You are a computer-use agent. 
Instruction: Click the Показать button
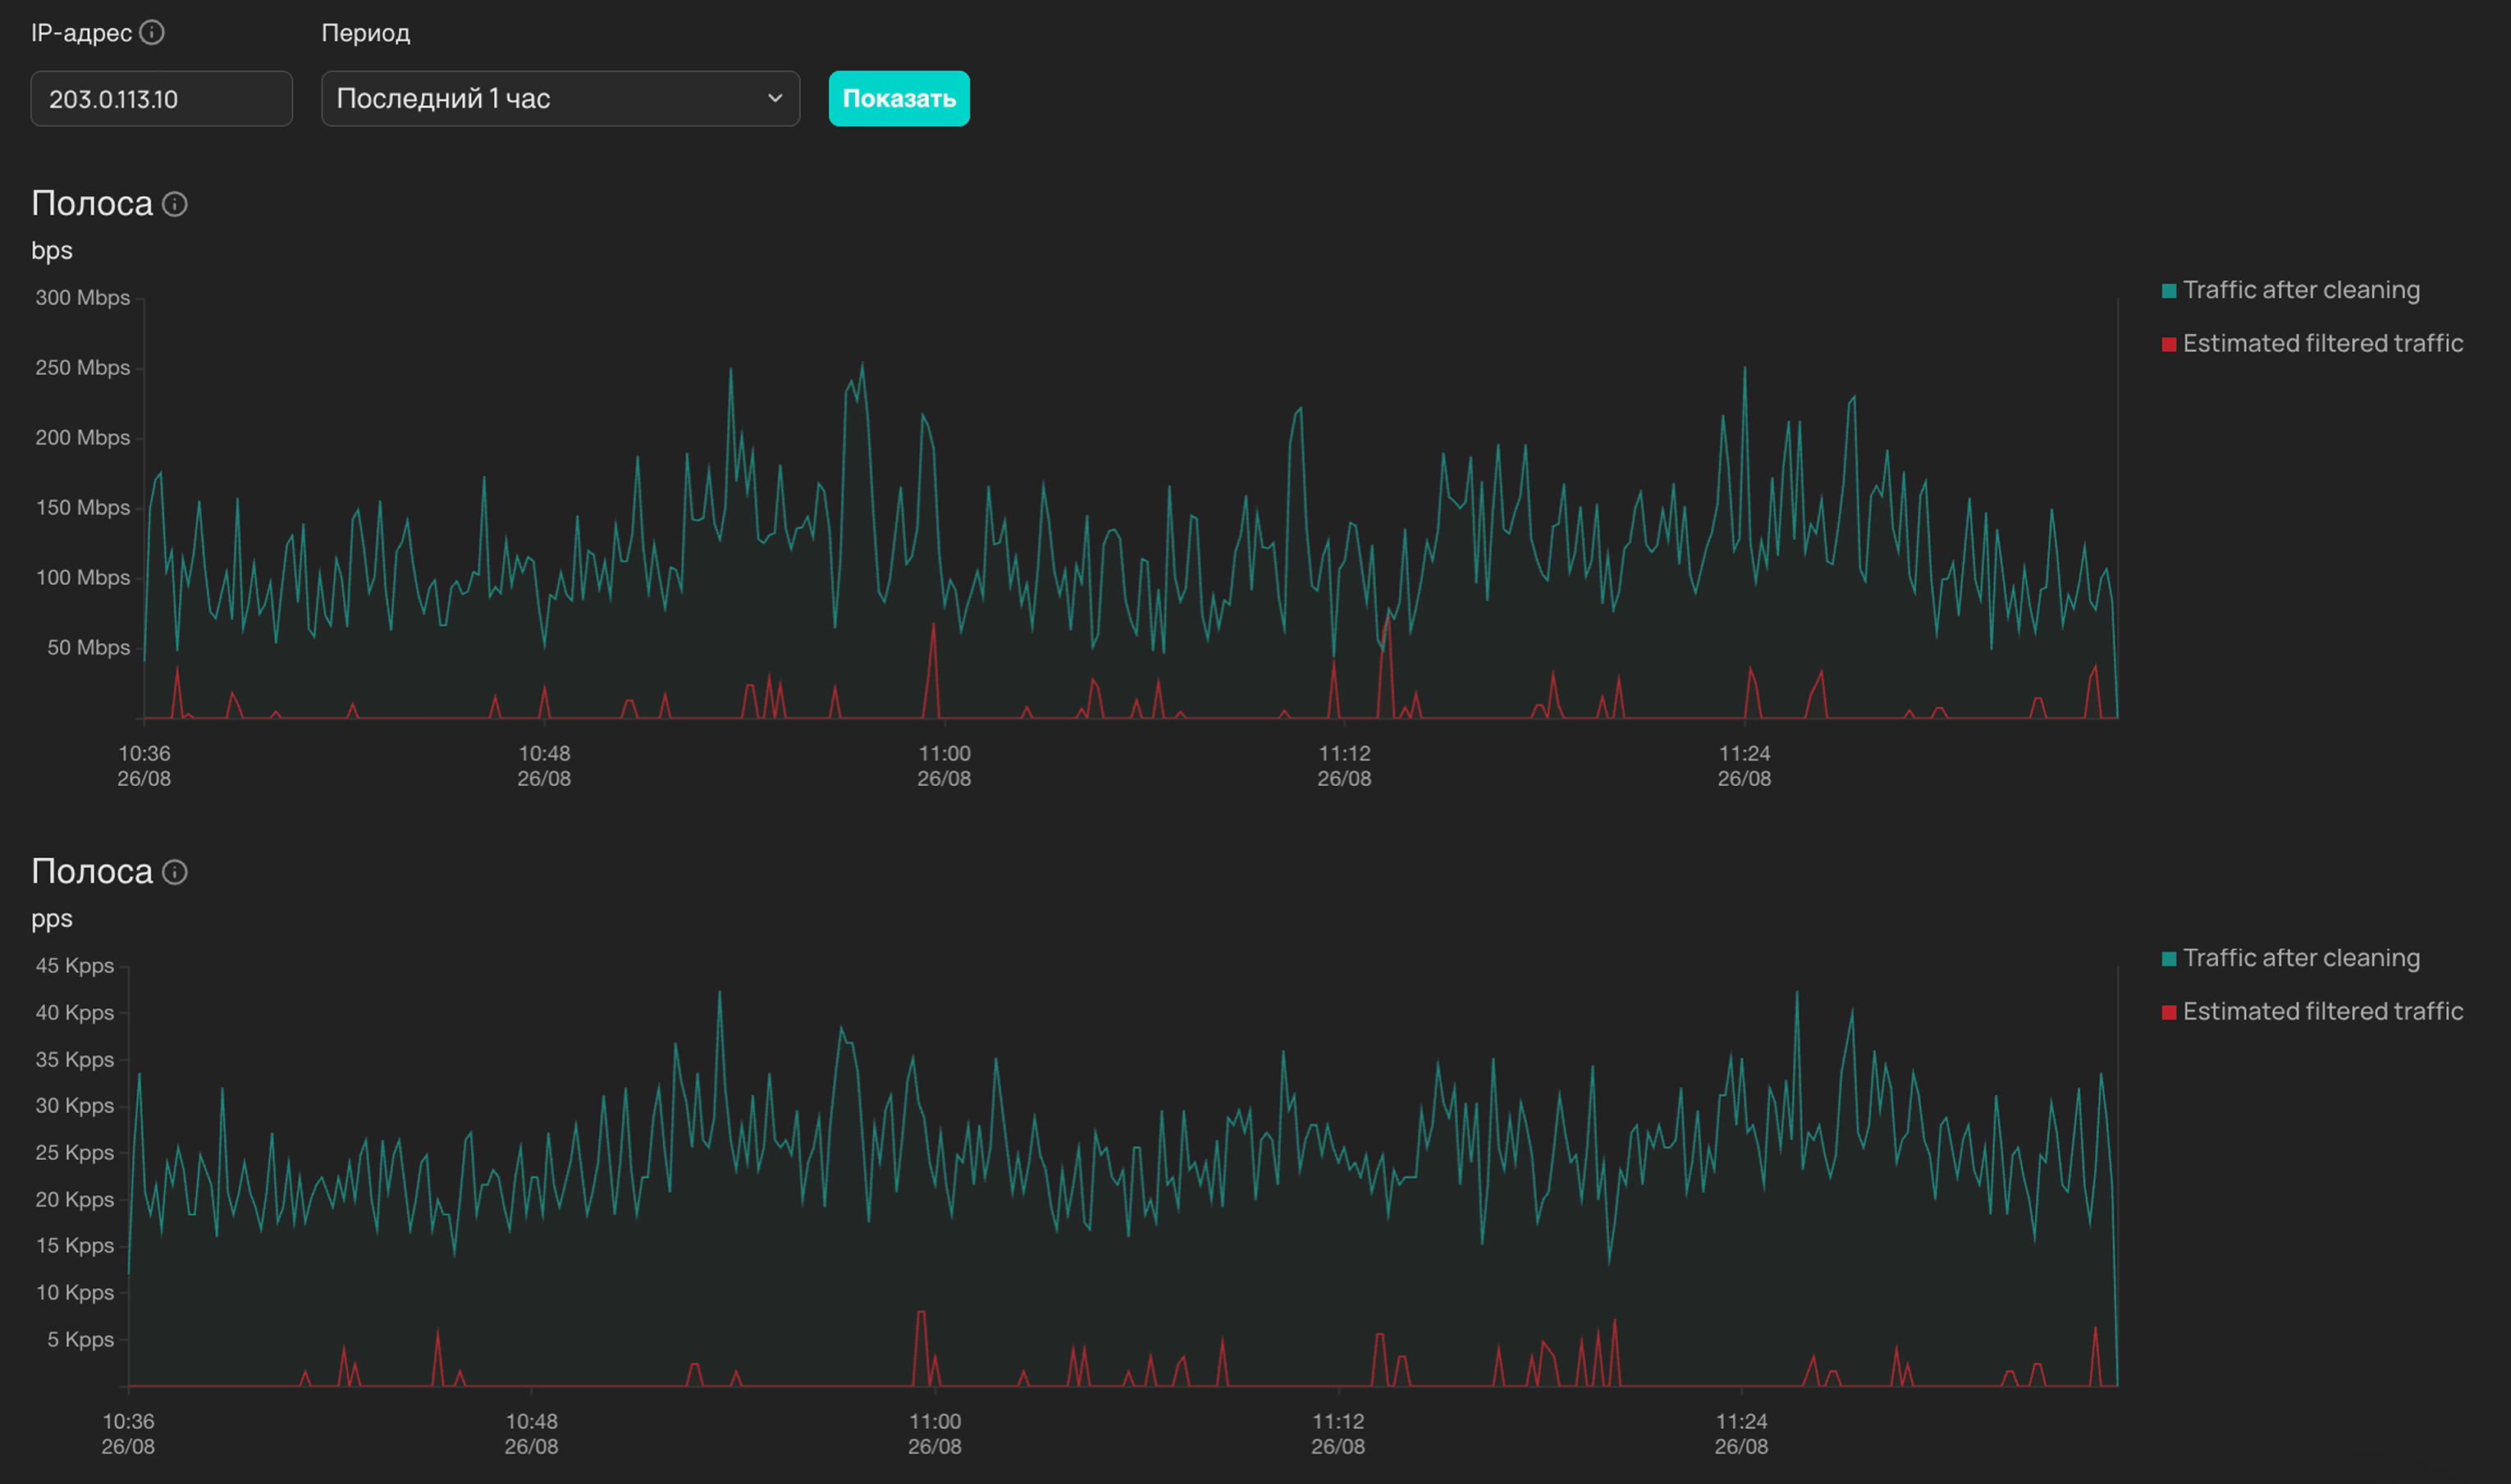click(x=899, y=98)
